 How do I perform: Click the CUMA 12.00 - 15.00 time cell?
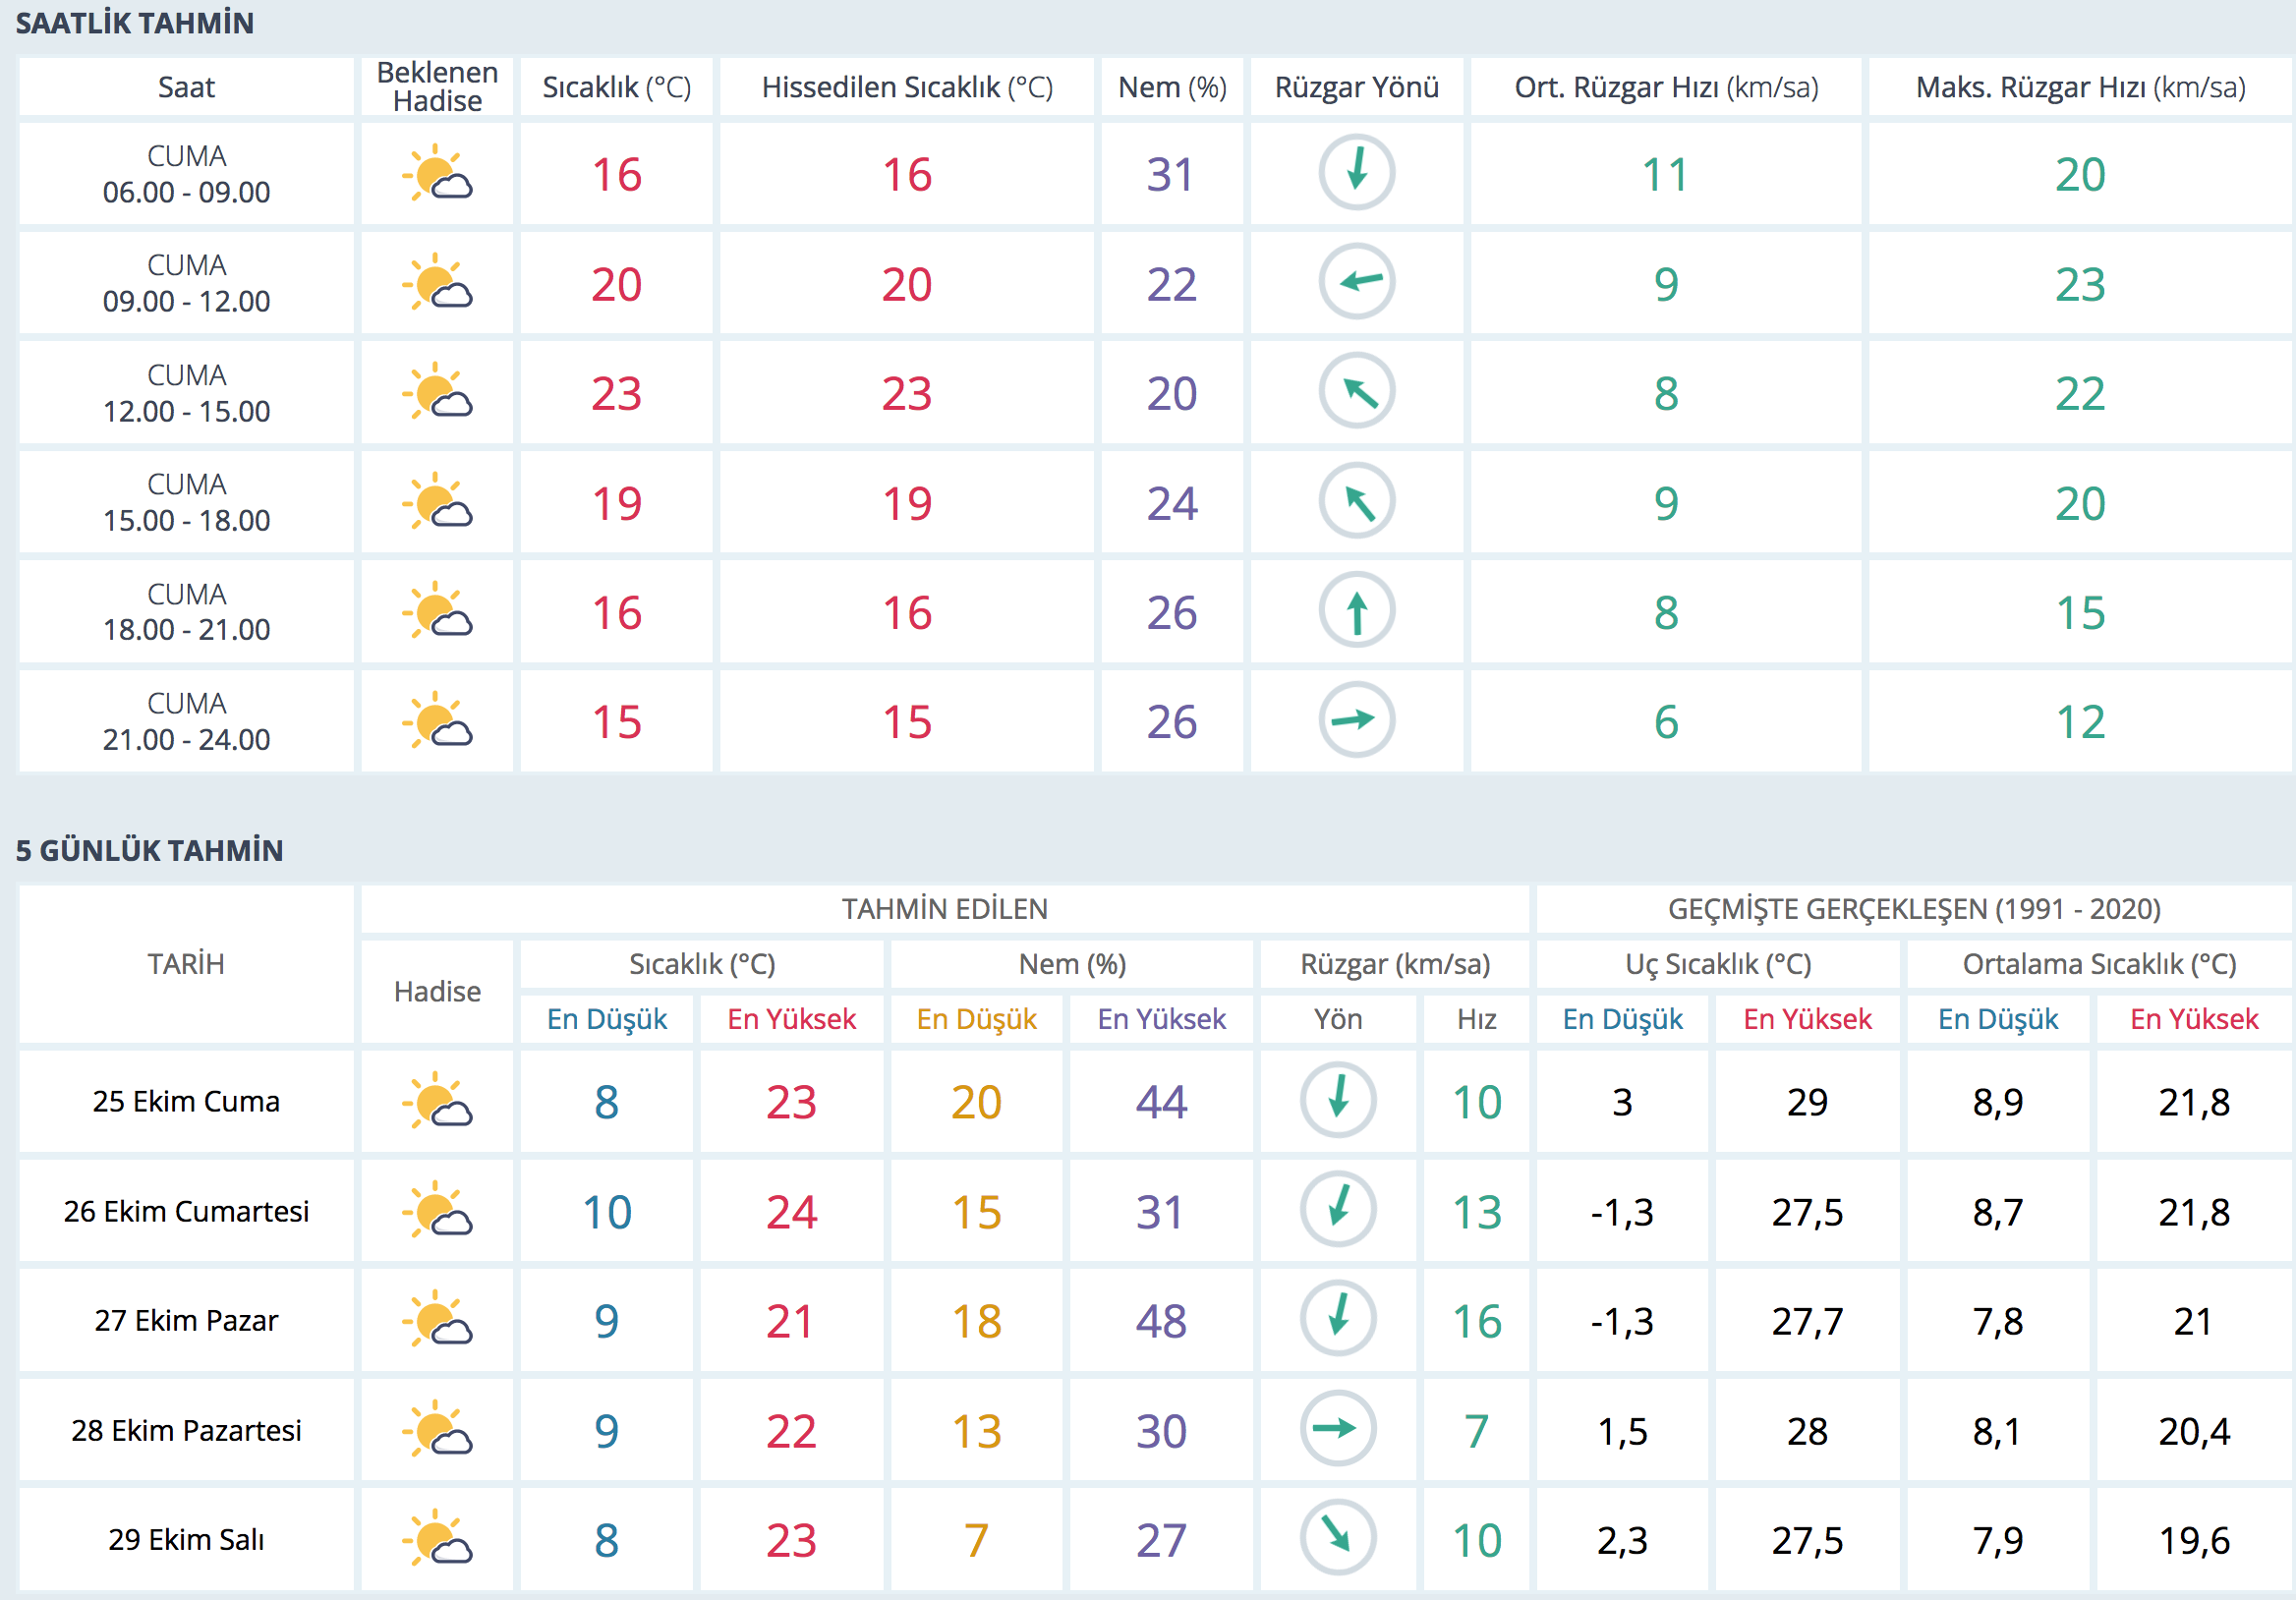pos(186,393)
